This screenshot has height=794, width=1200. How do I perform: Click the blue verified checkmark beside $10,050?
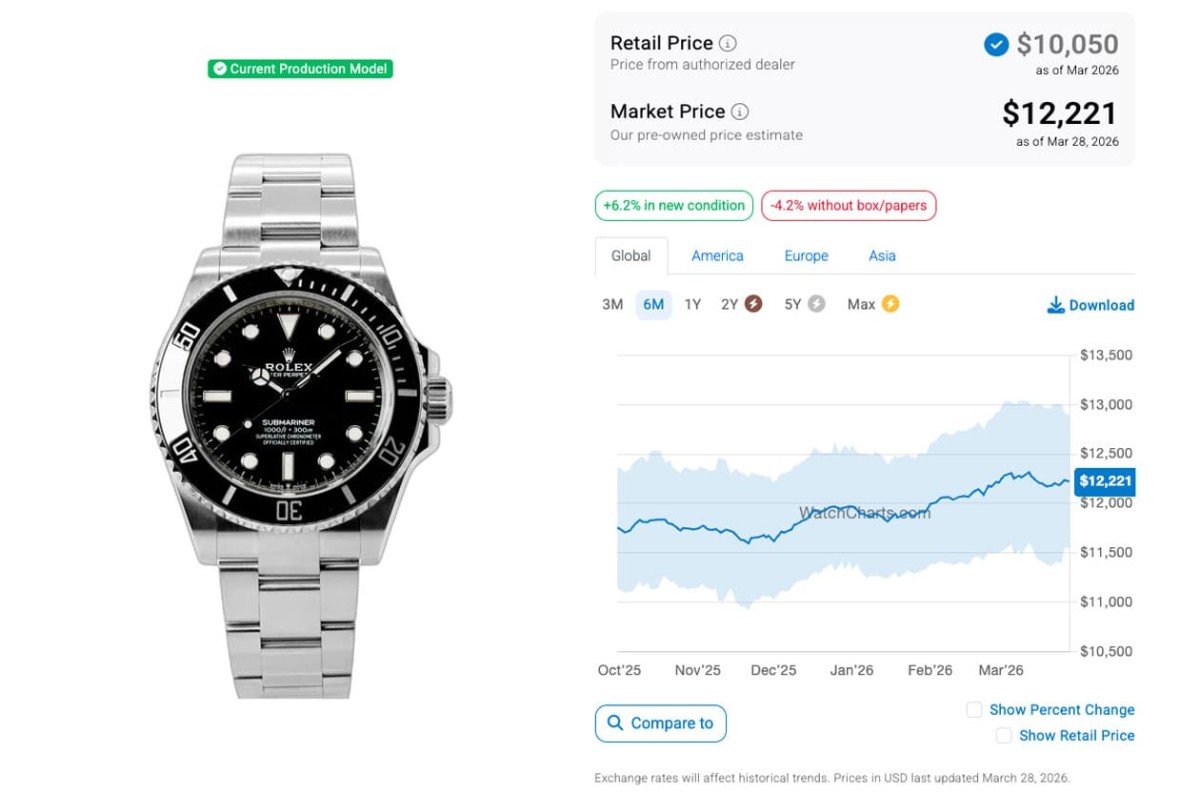[x=996, y=45]
